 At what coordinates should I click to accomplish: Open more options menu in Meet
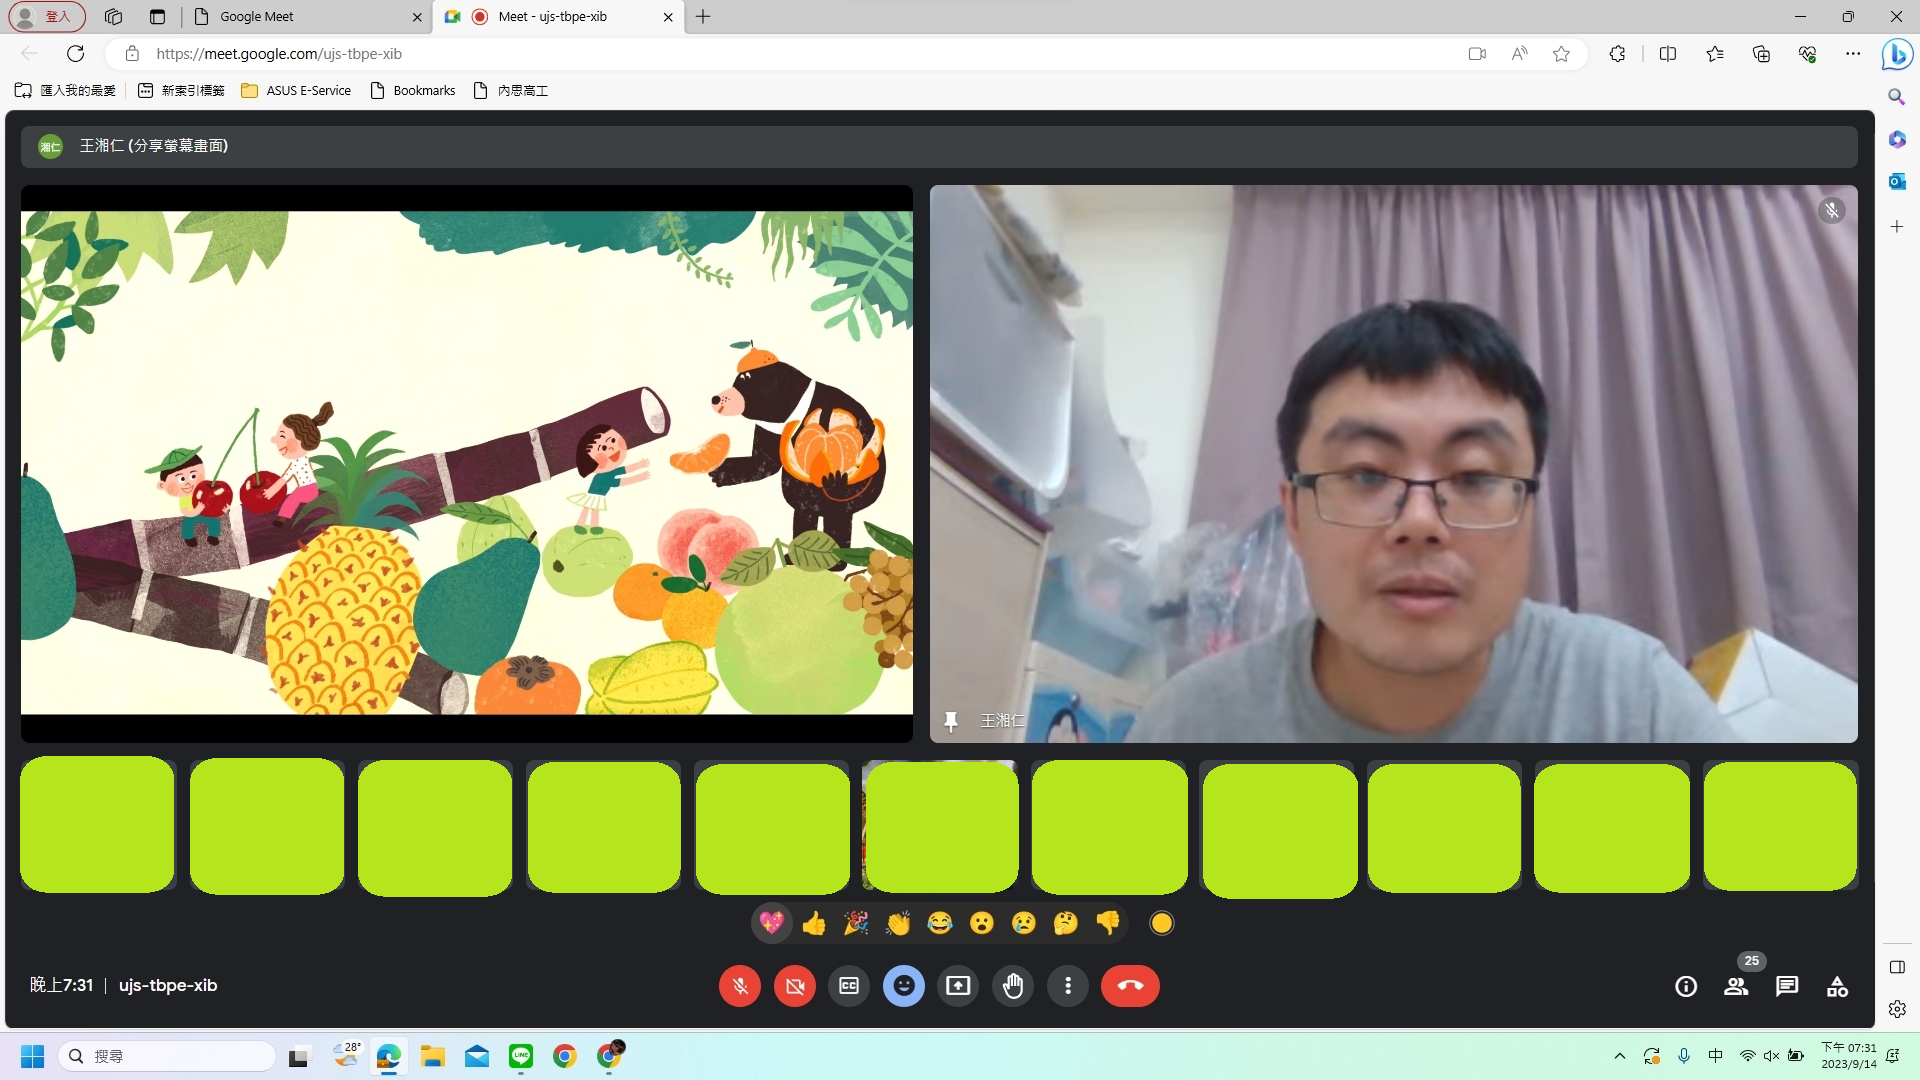[1068, 986]
